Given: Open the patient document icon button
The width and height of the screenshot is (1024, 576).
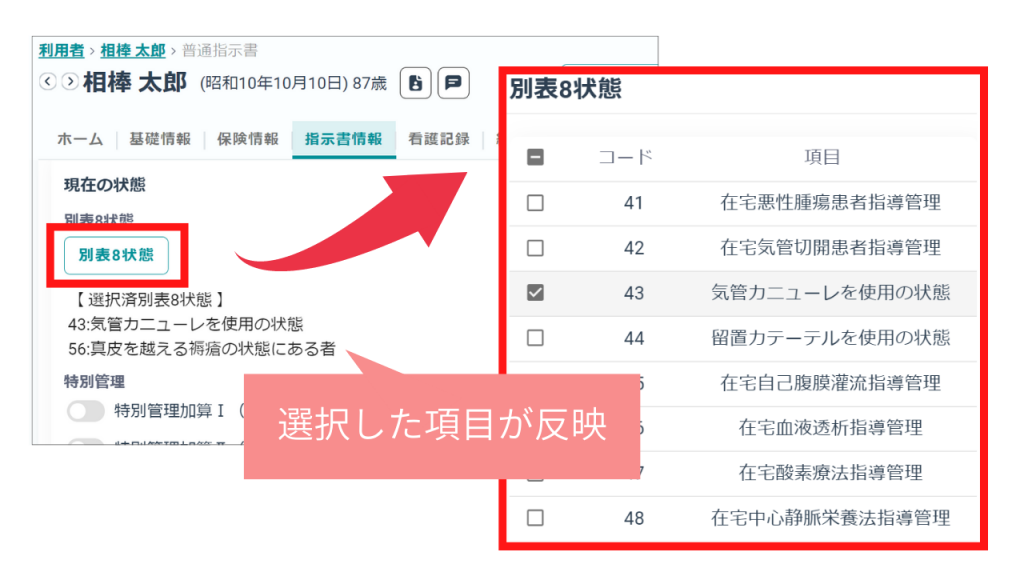Looking at the screenshot, I should (416, 83).
